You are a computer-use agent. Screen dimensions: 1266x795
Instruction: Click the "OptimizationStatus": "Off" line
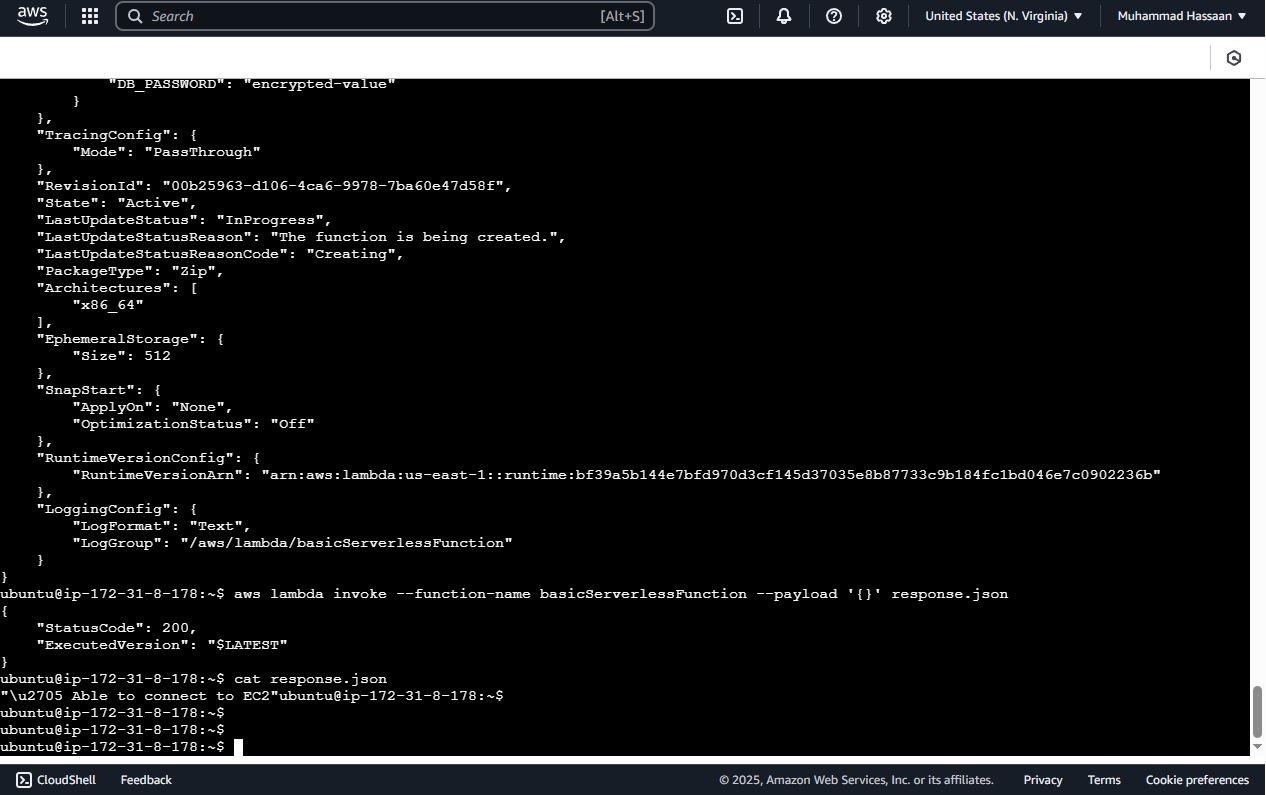(x=193, y=424)
